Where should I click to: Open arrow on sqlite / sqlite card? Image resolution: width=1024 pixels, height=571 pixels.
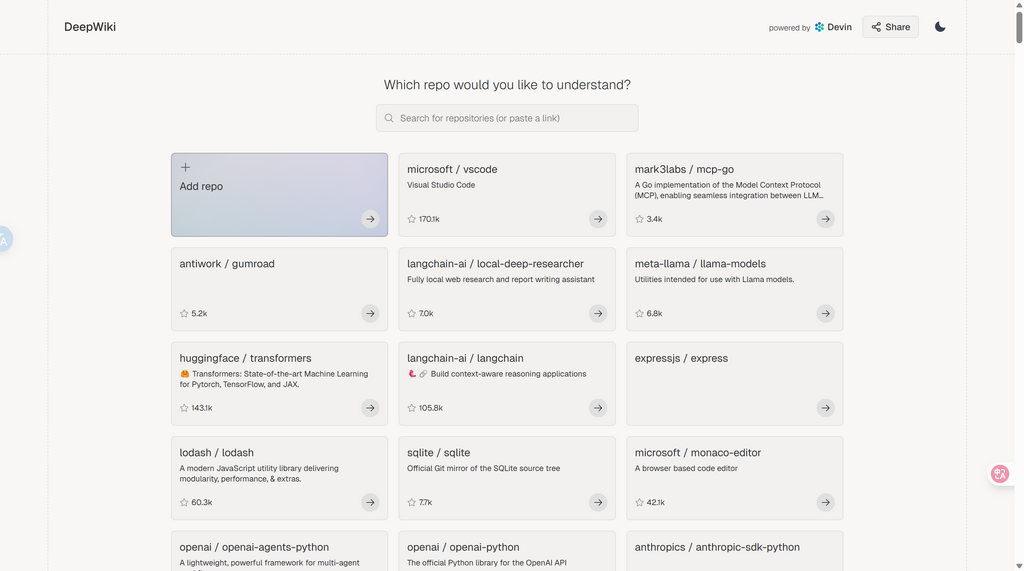click(x=598, y=502)
